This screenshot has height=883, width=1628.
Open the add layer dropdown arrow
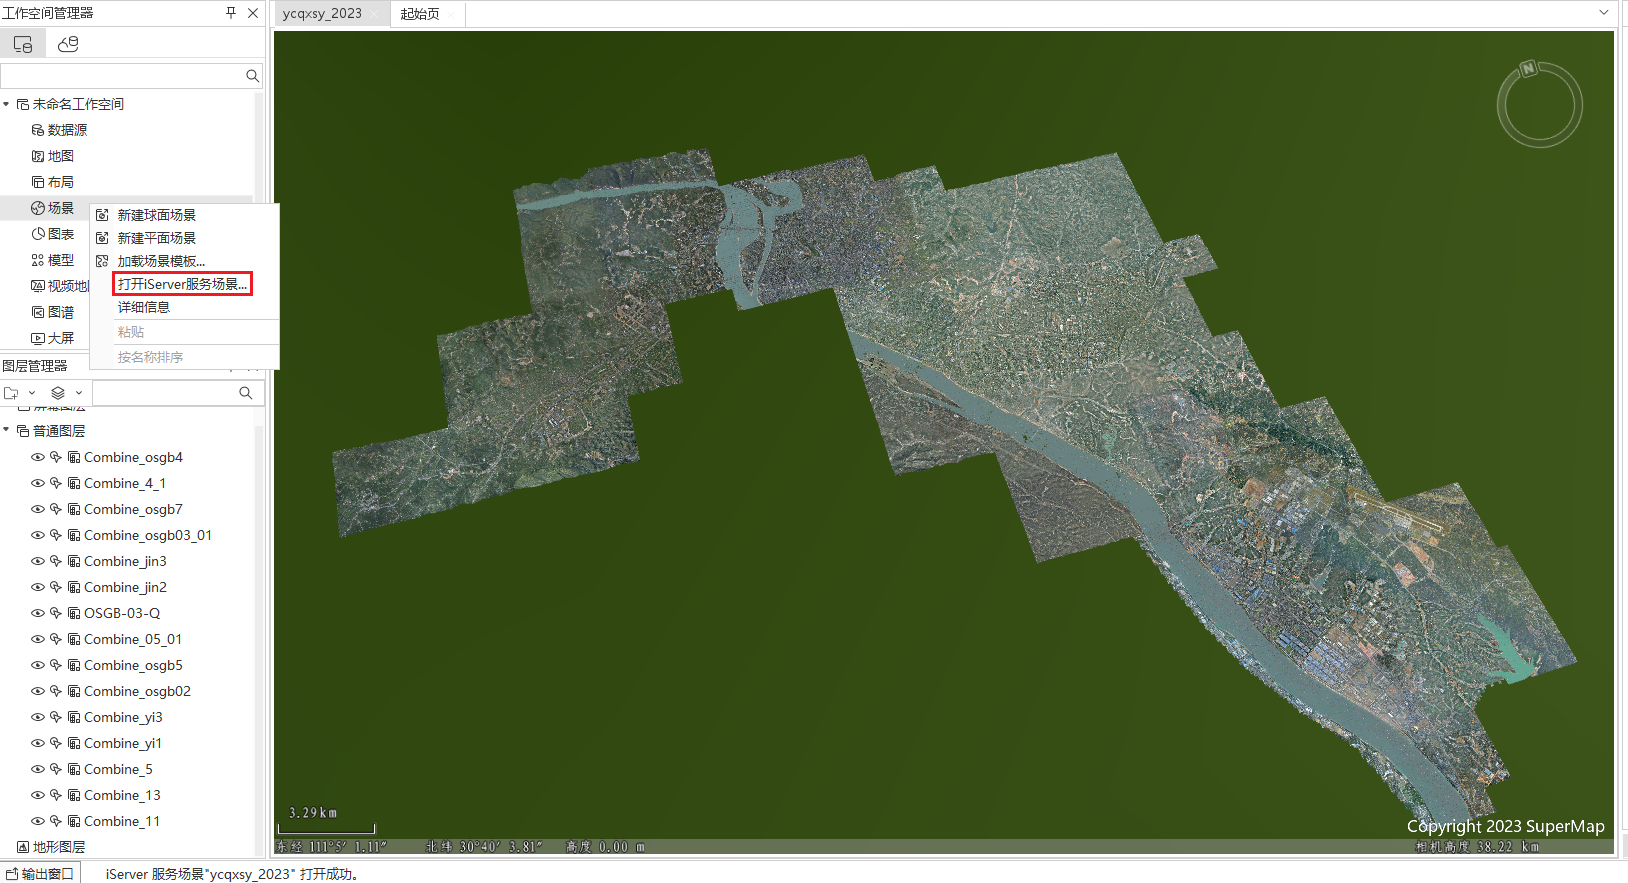(x=32, y=393)
